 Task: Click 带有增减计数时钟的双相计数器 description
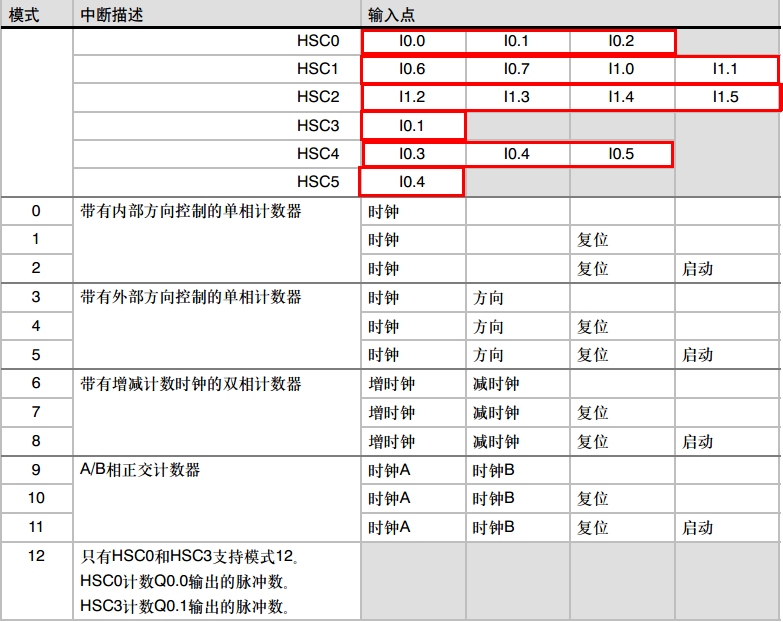(191, 384)
